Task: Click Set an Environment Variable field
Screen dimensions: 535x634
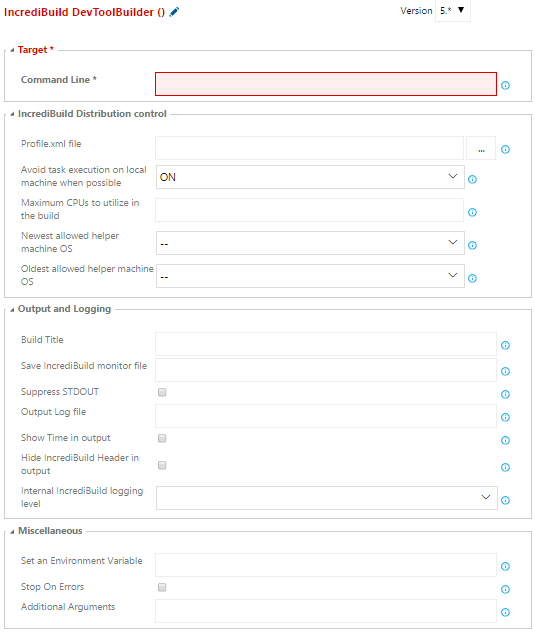Action: pos(326,565)
